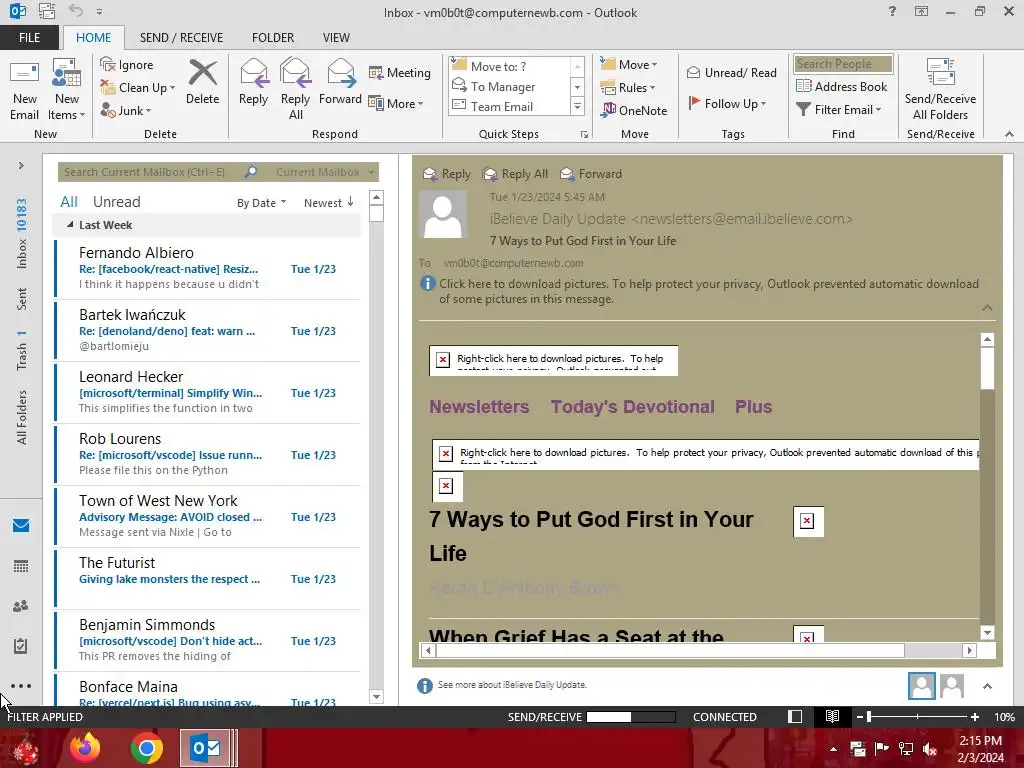
Task: Open the Tasks navigation icon
Action: point(21,646)
